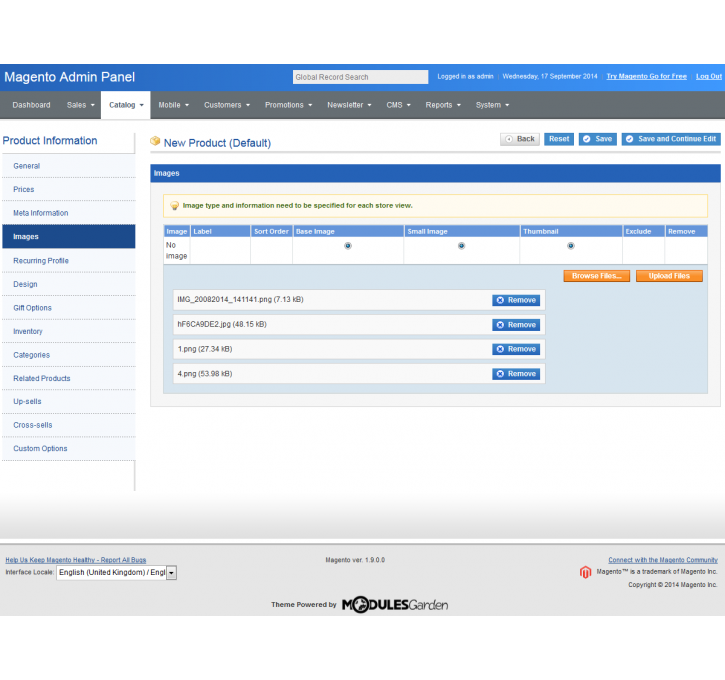Click the Exclude column header

coord(643,232)
